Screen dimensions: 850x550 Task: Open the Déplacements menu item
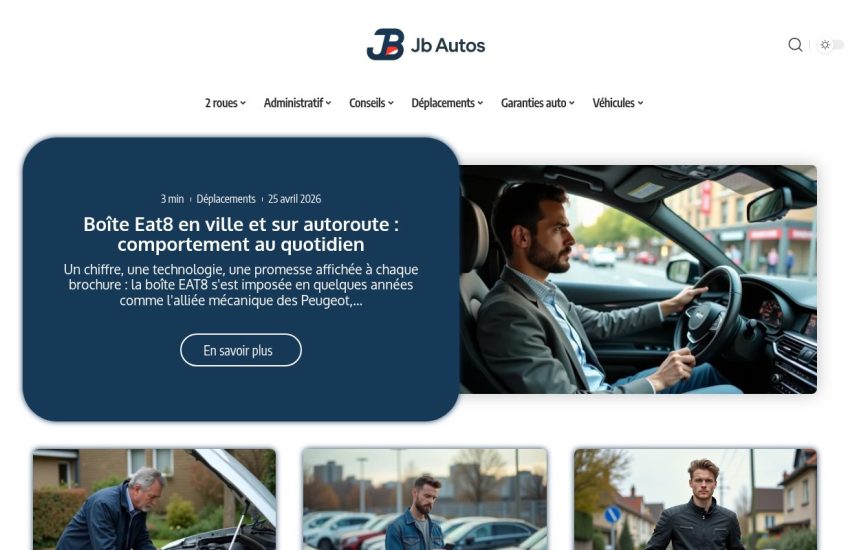click(447, 103)
